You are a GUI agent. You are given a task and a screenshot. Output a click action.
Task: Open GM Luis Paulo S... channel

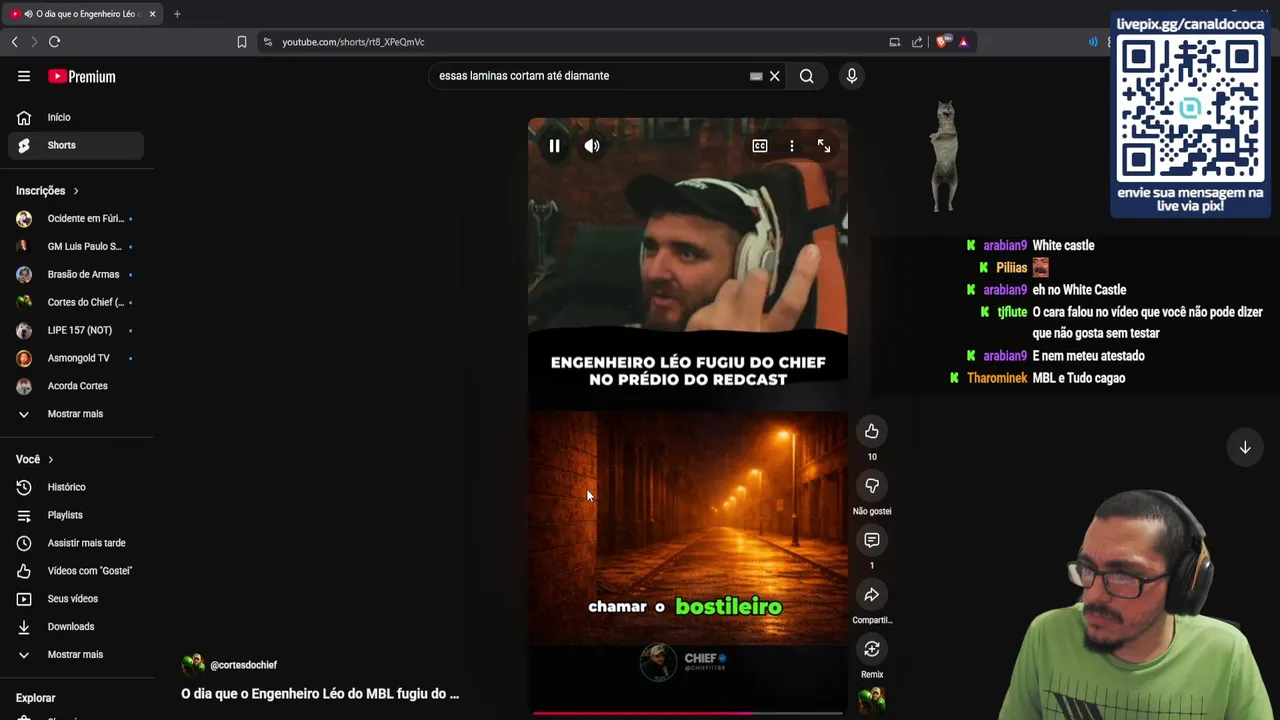[77, 246]
